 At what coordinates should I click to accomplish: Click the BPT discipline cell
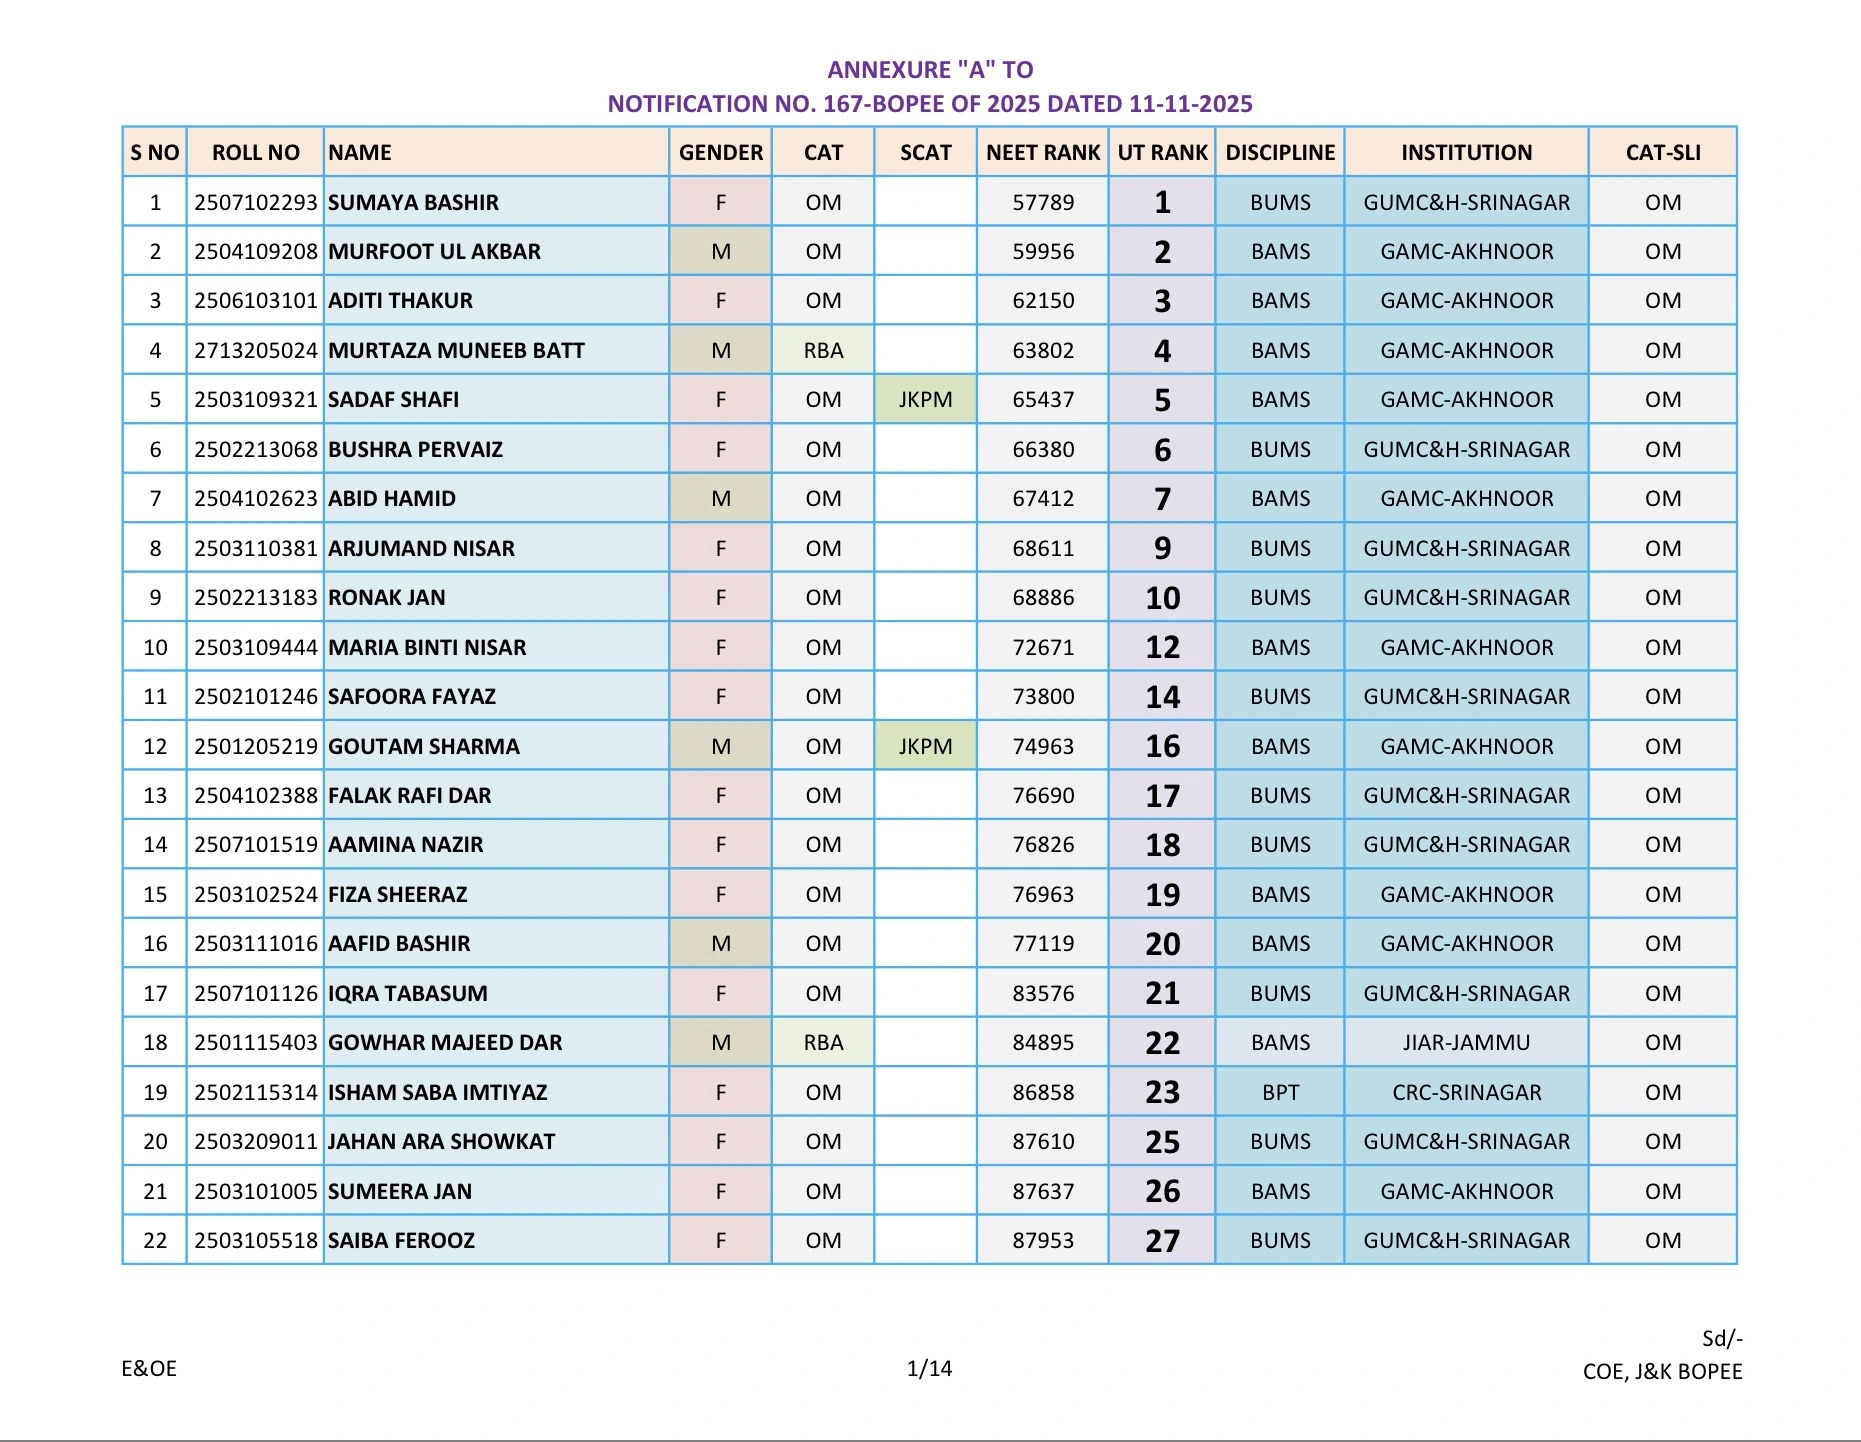pos(1280,1092)
